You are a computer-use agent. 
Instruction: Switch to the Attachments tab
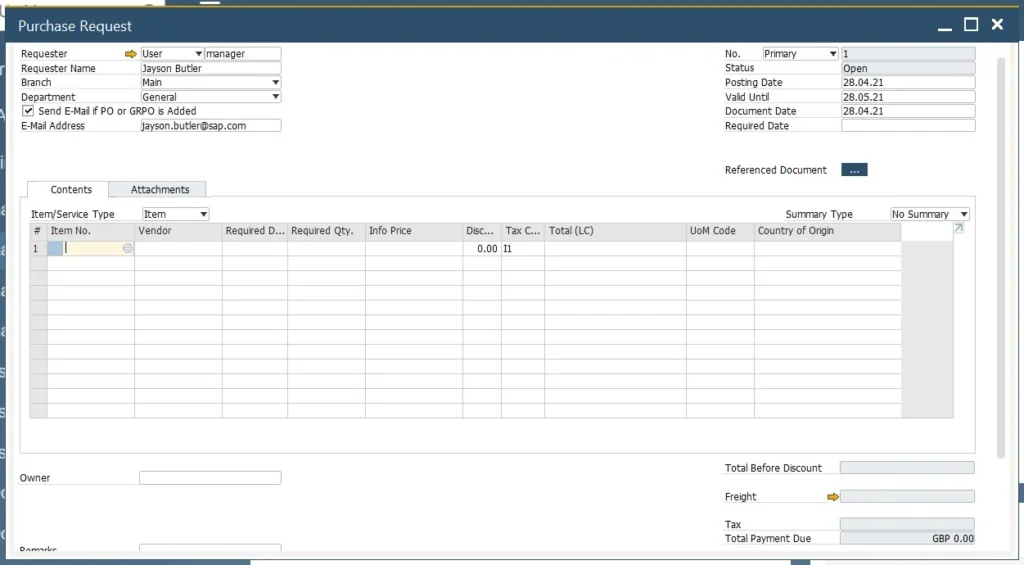(x=160, y=190)
